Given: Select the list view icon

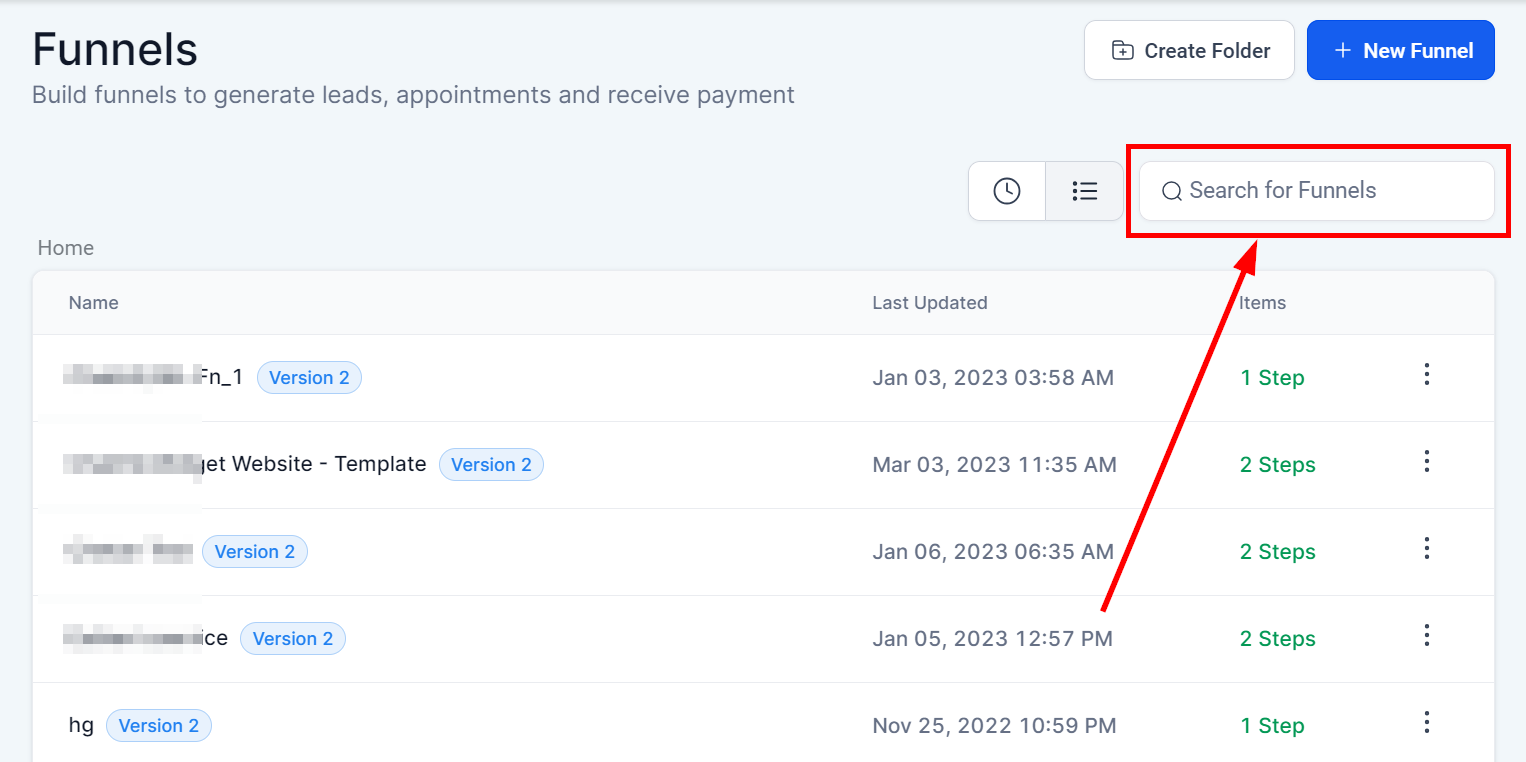Looking at the screenshot, I should pos(1084,191).
